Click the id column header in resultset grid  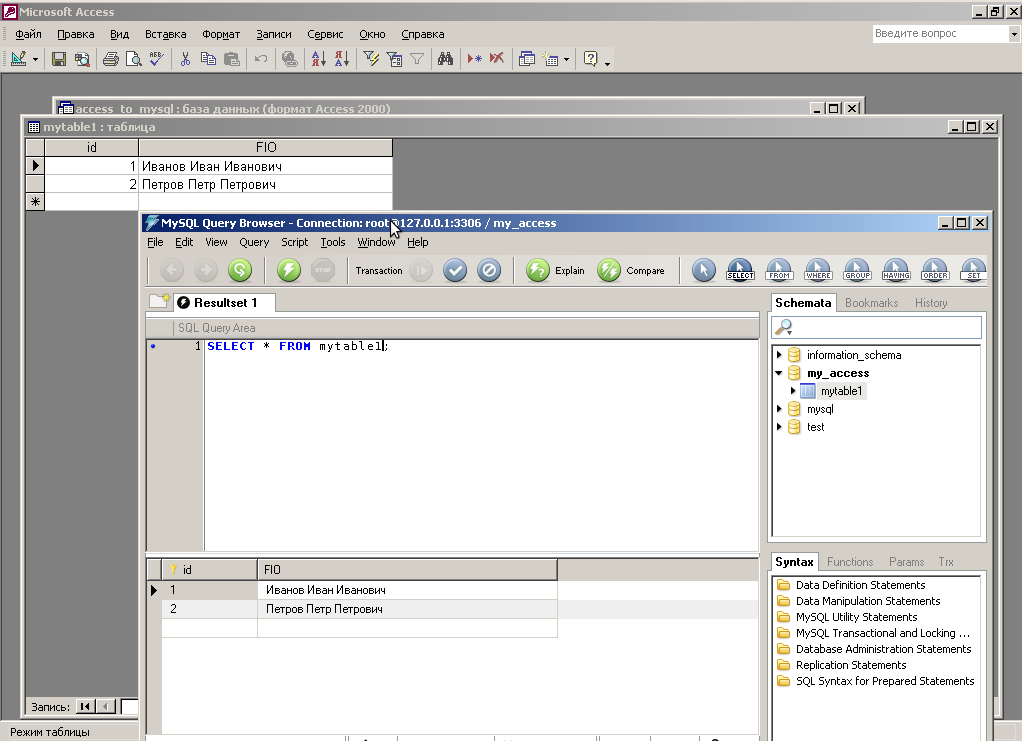(209, 570)
